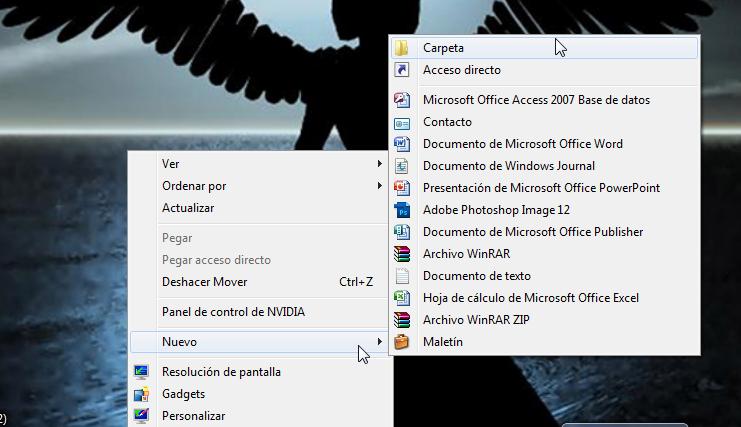Click the Maletín briefcase icon
This screenshot has width=741, height=427.
[x=402, y=342]
